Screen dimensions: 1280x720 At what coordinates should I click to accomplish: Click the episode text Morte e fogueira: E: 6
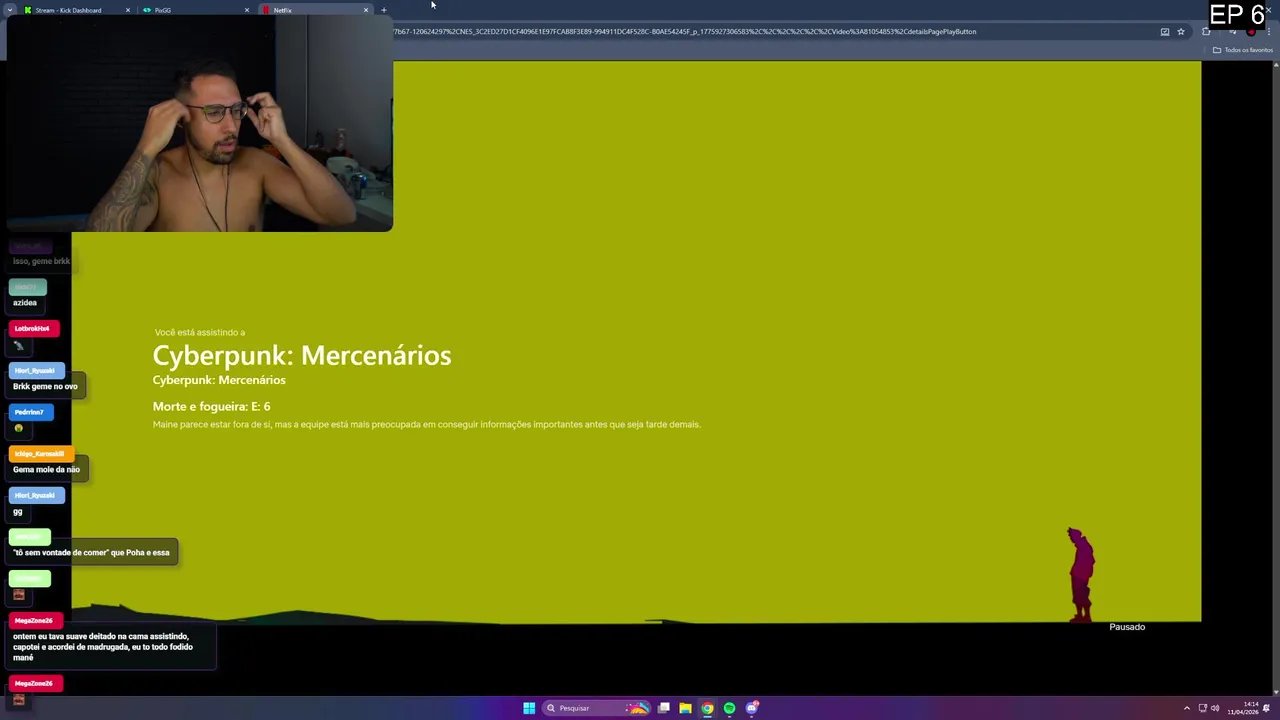tap(211, 407)
